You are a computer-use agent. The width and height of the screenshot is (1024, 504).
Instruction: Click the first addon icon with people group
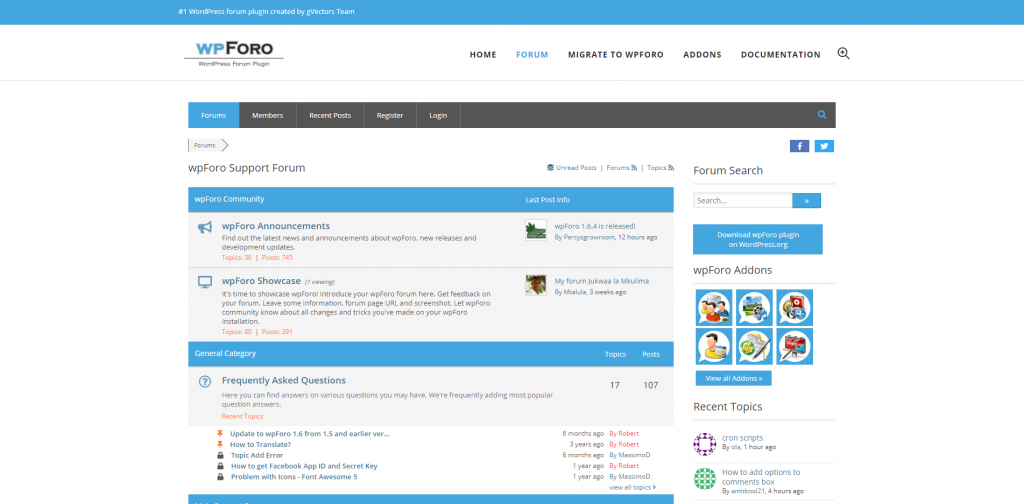714,307
